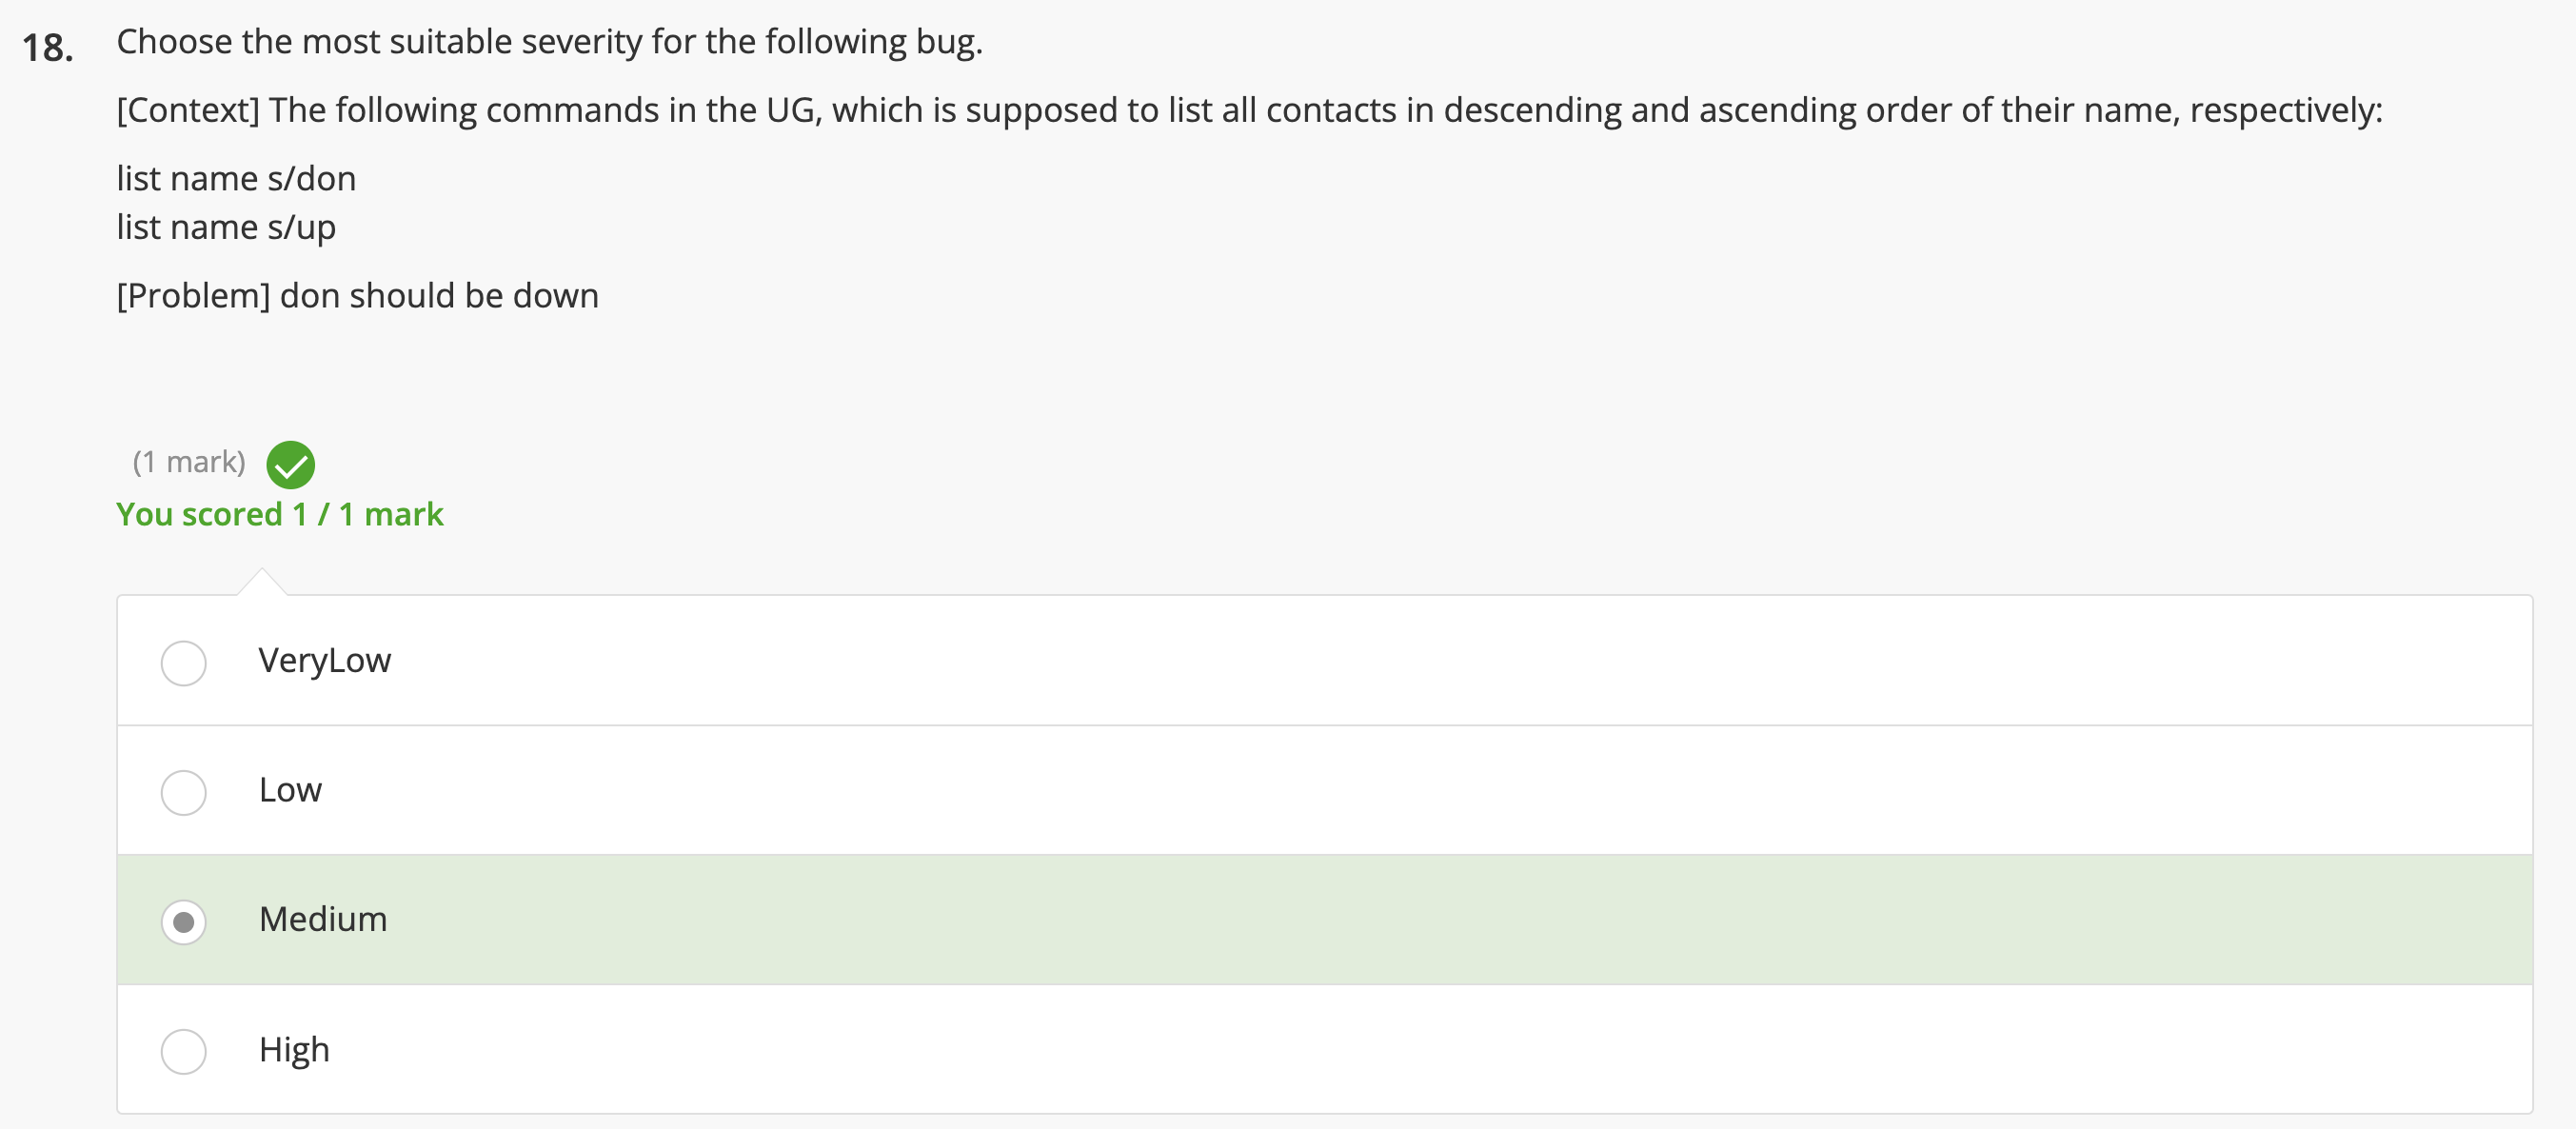Viewport: 2576px width, 1129px height.
Task: Click the selected Medium radio button
Action: click(183, 921)
